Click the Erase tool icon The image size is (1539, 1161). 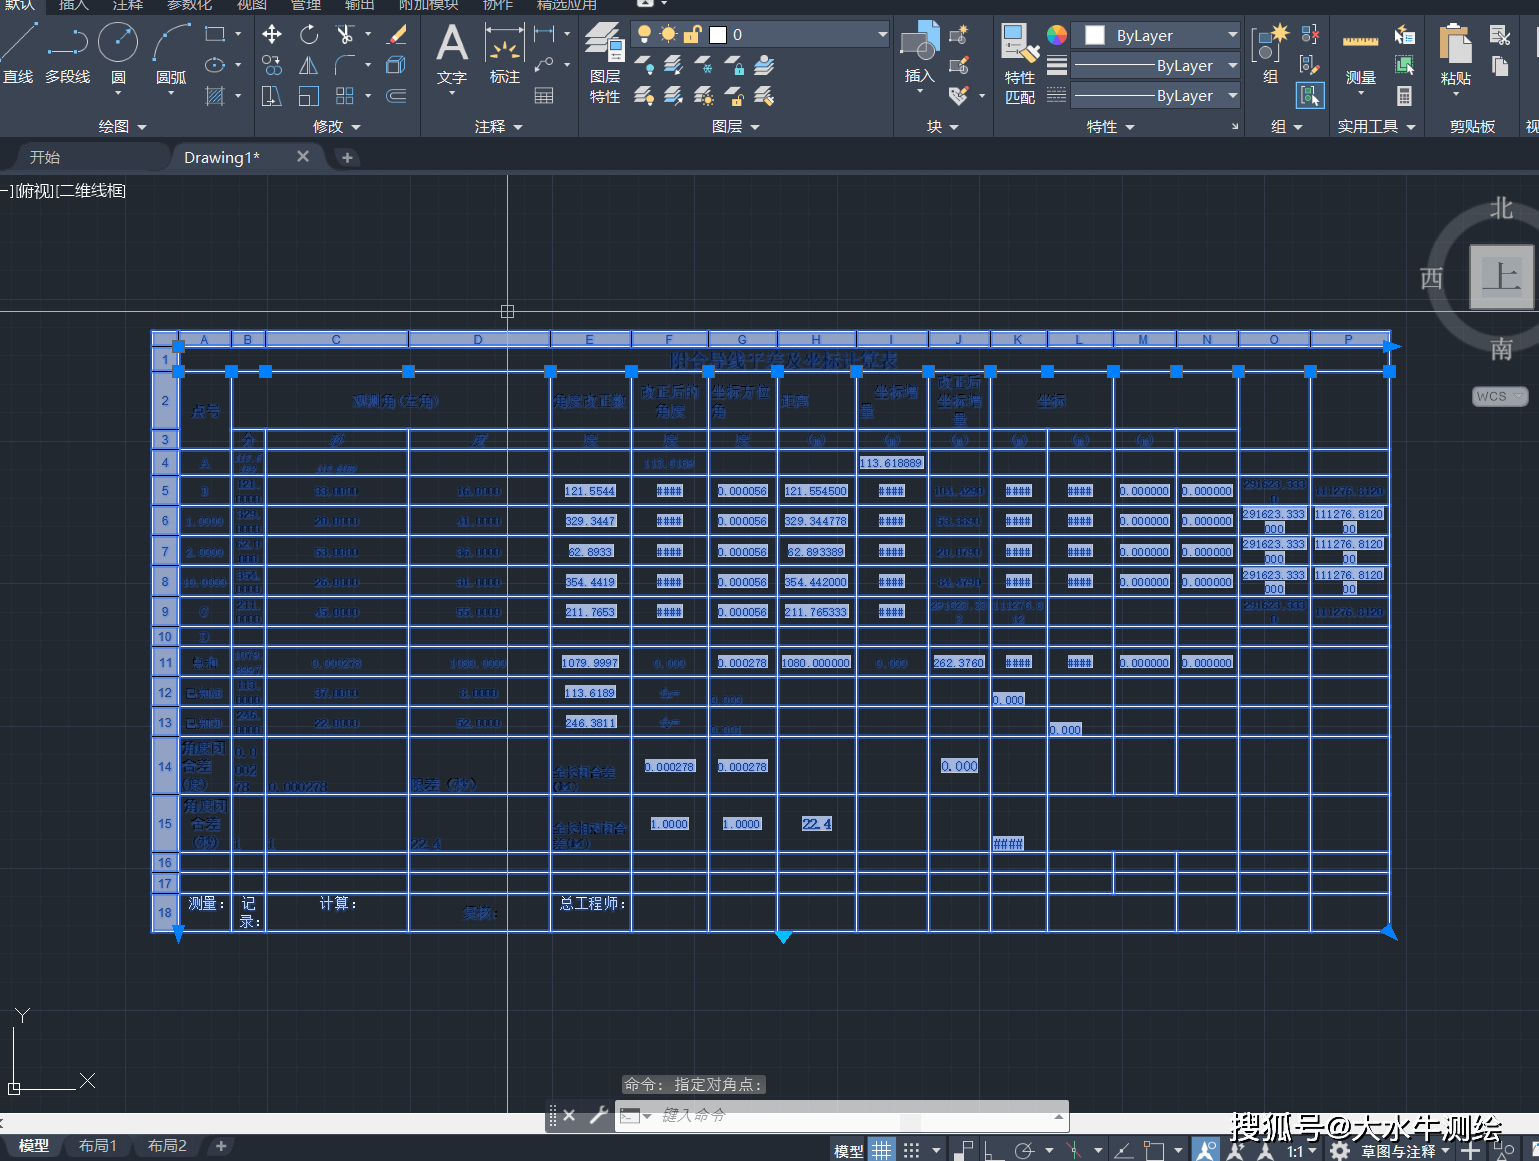[397, 34]
